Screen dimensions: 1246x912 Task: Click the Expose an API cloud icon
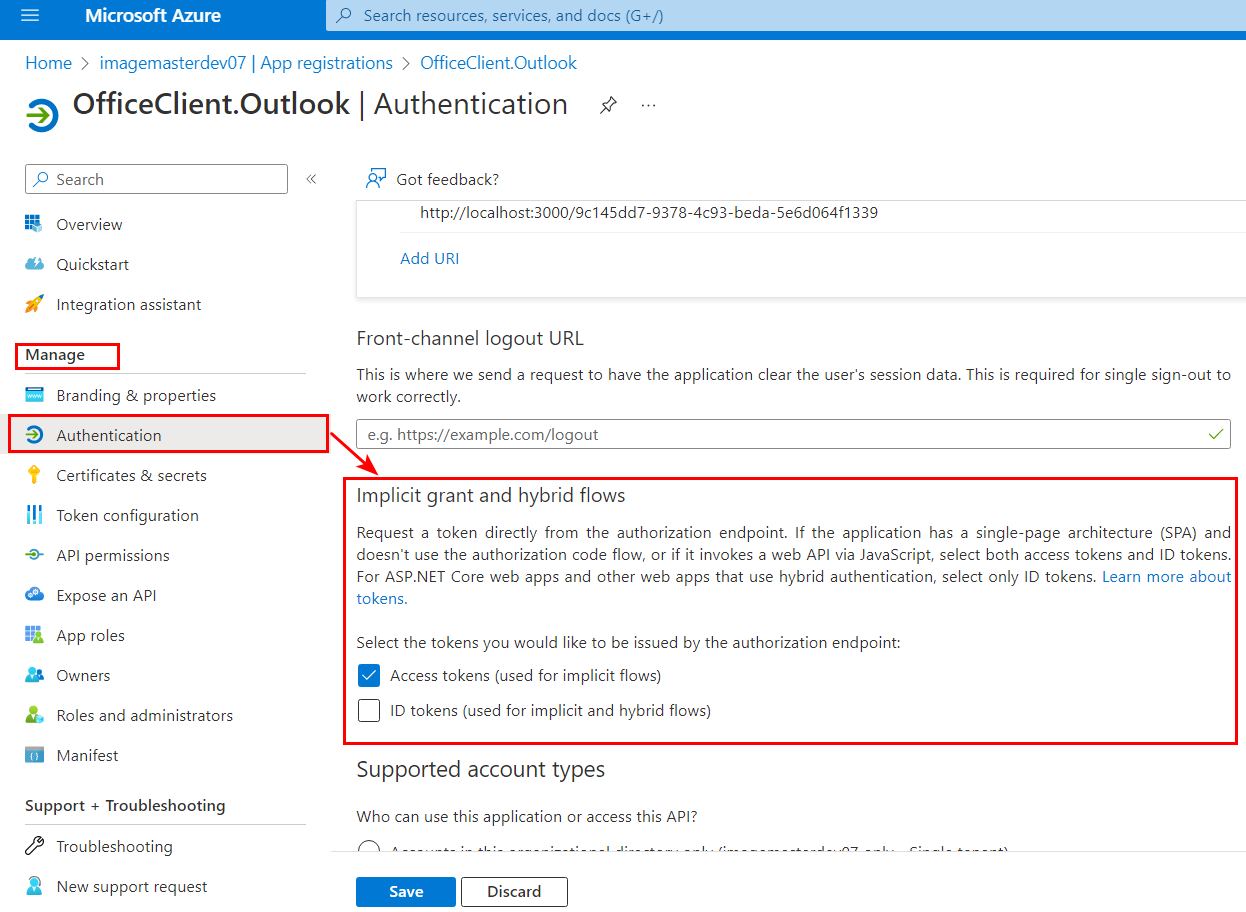click(34, 595)
